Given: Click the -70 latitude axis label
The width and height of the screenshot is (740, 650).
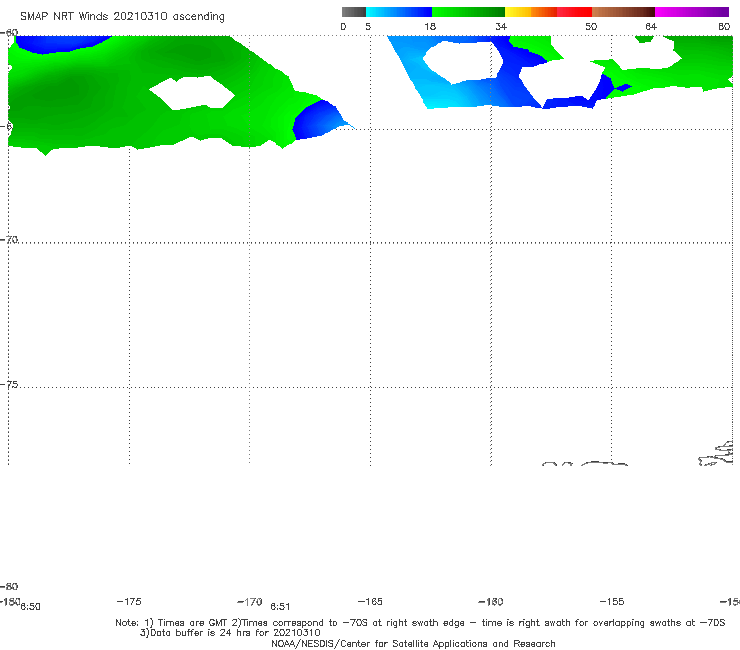Looking at the screenshot, I should 9,240.
